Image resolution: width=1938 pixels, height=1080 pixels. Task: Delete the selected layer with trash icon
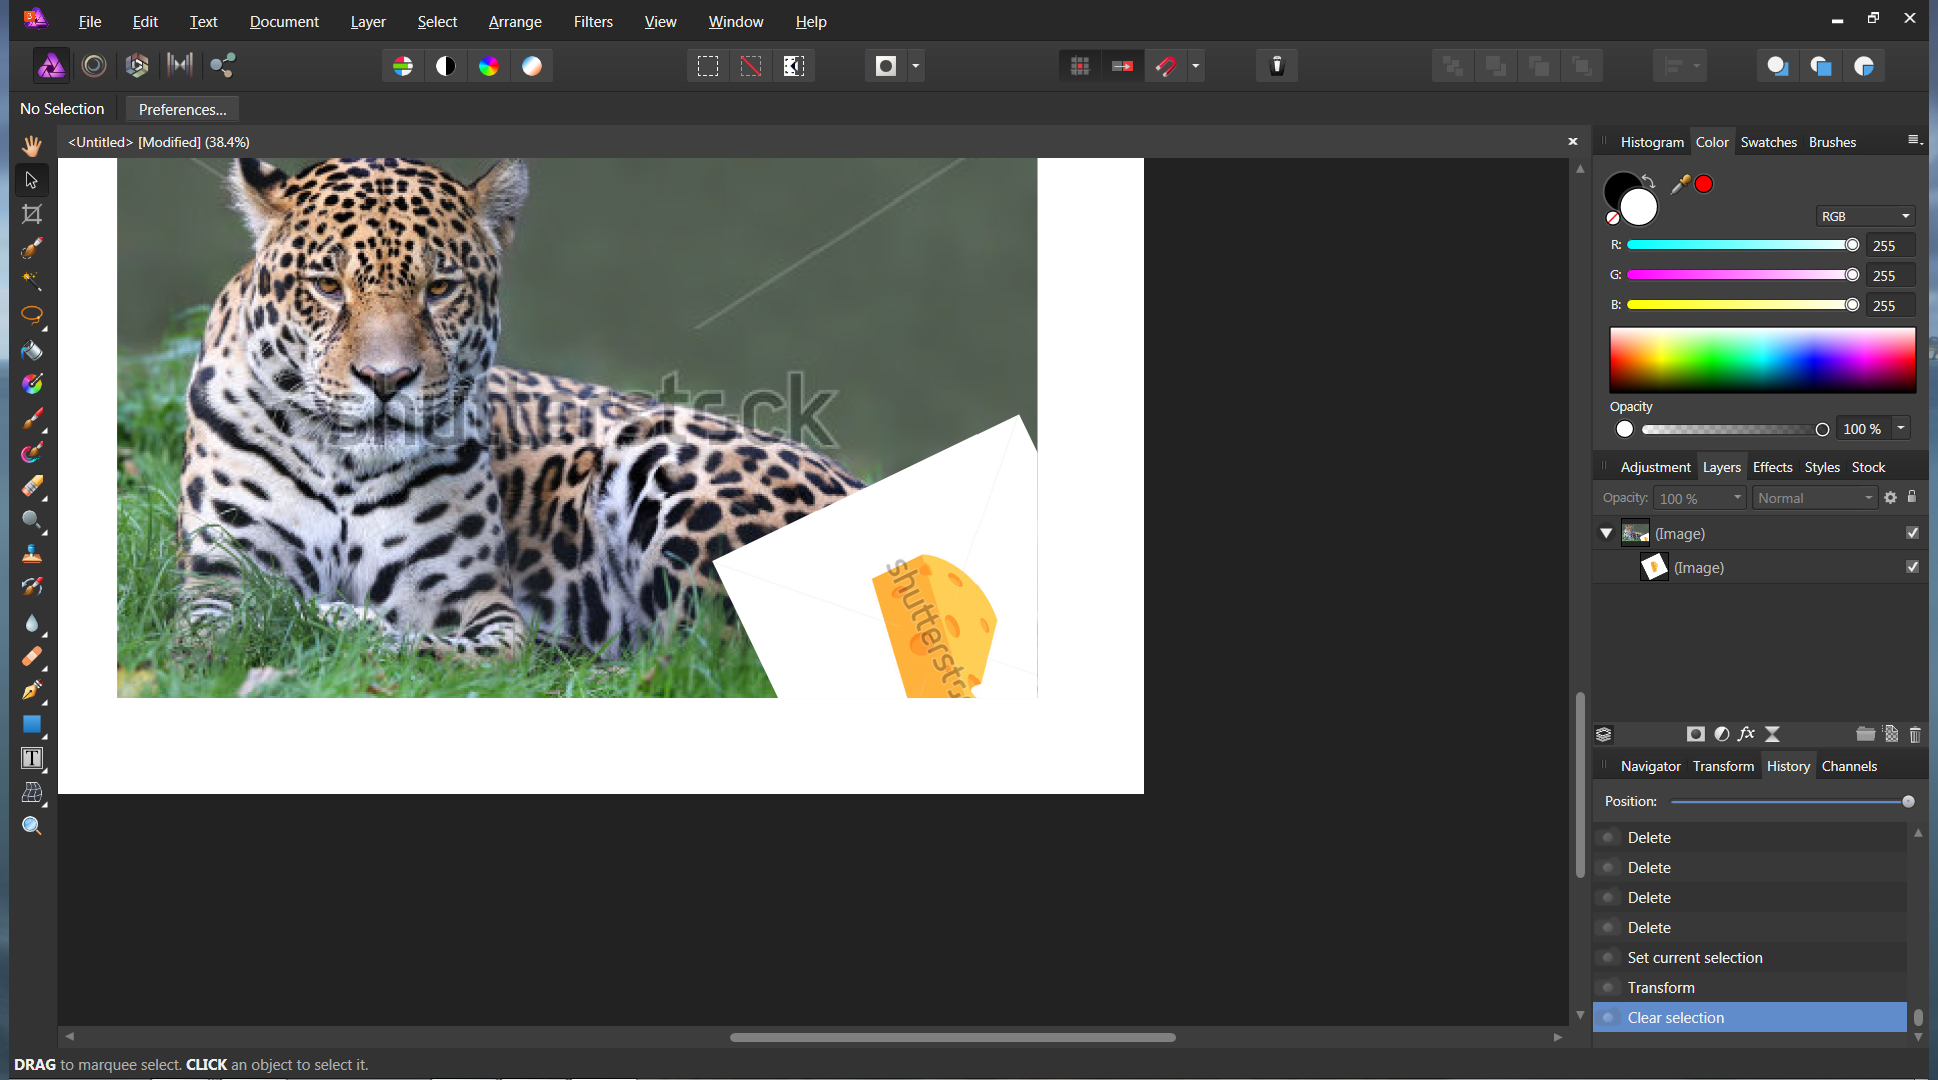click(x=1915, y=734)
